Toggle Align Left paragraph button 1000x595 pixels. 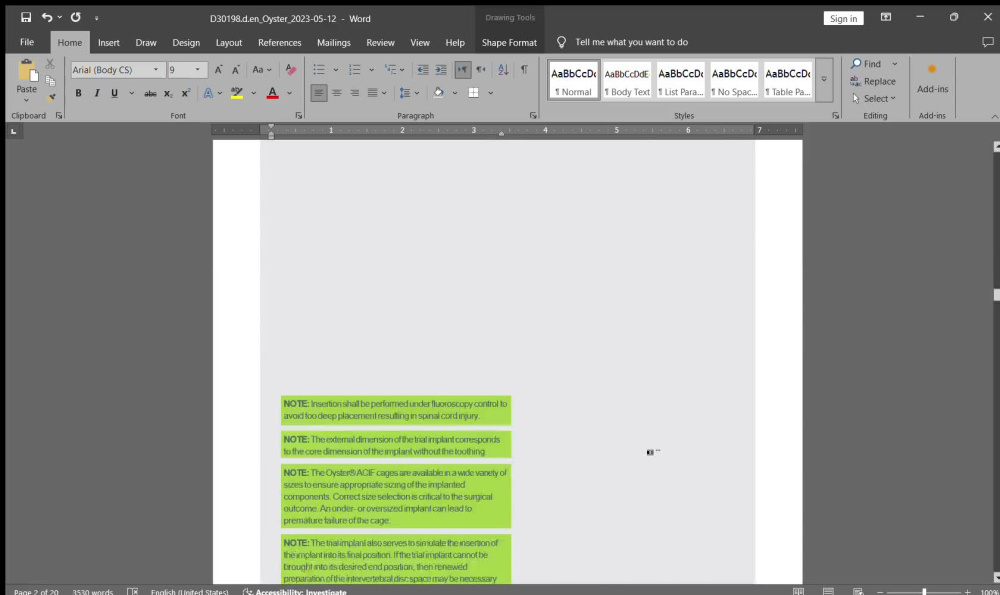(318, 93)
